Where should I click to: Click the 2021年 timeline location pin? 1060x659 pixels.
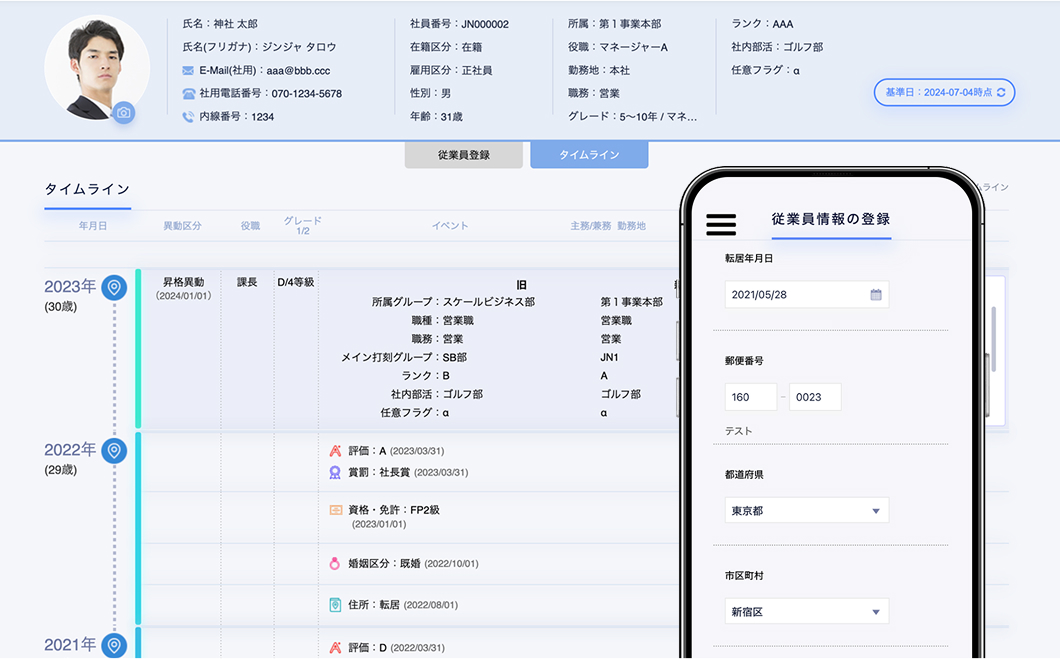point(114,645)
